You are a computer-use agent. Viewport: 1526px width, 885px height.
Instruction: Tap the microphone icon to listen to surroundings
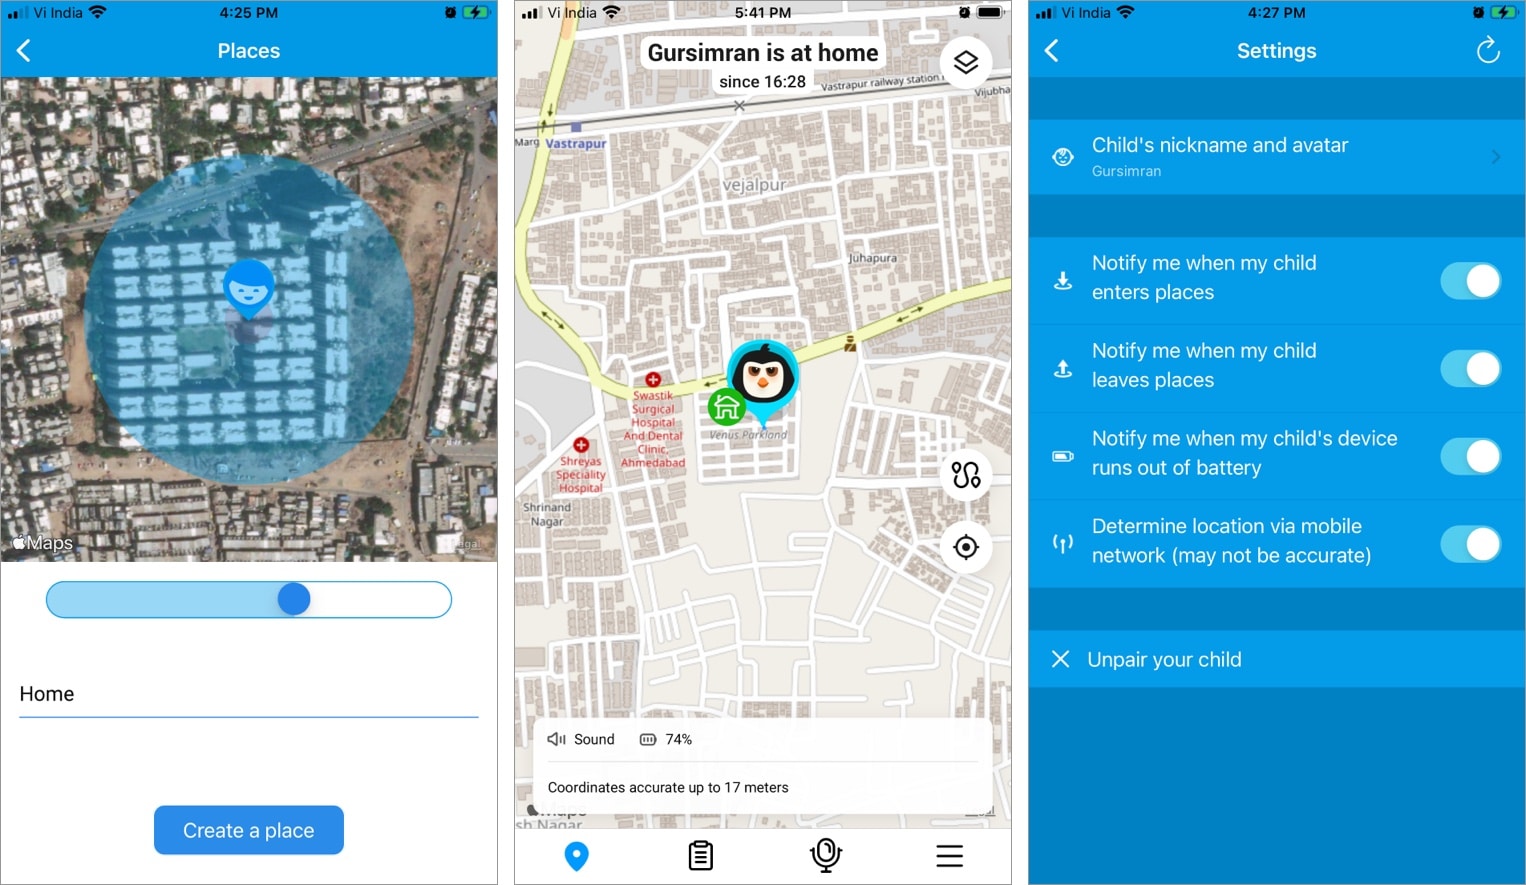[825, 856]
